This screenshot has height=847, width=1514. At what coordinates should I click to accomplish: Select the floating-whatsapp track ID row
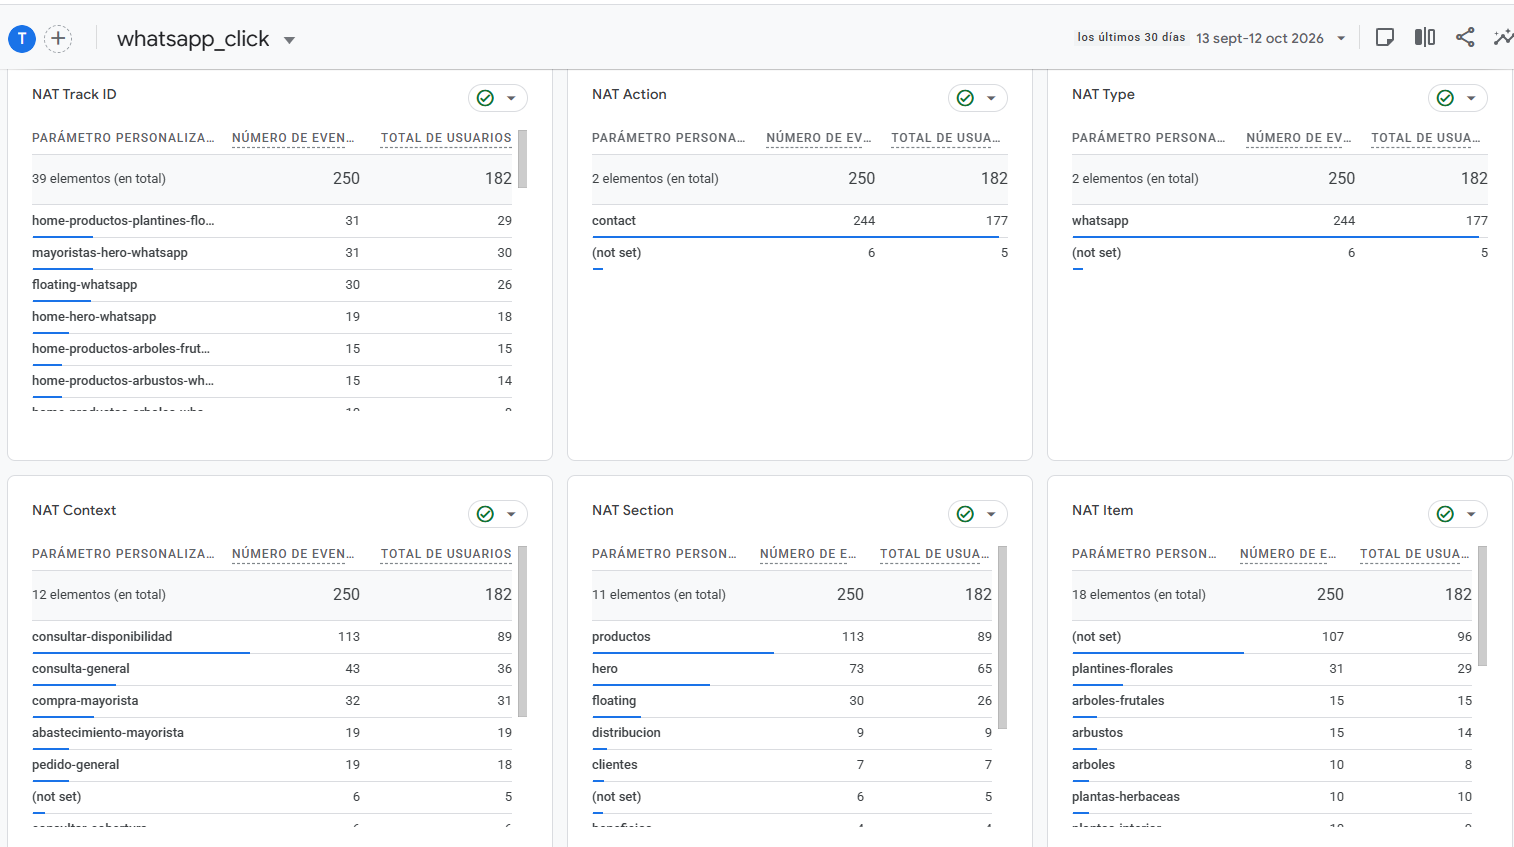coord(272,285)
